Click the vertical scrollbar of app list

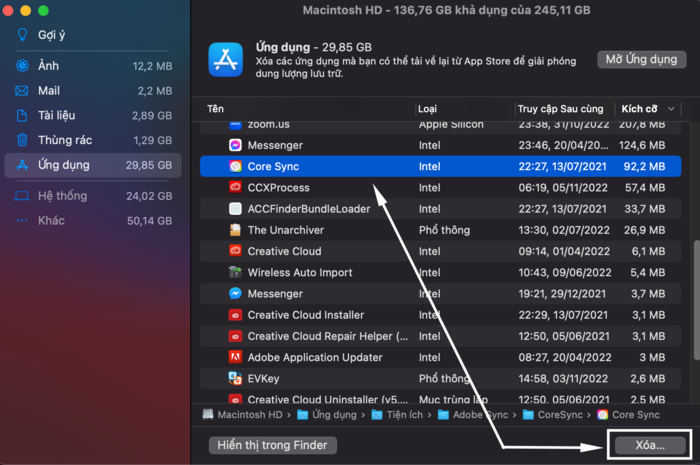click(x=696, y=300)
